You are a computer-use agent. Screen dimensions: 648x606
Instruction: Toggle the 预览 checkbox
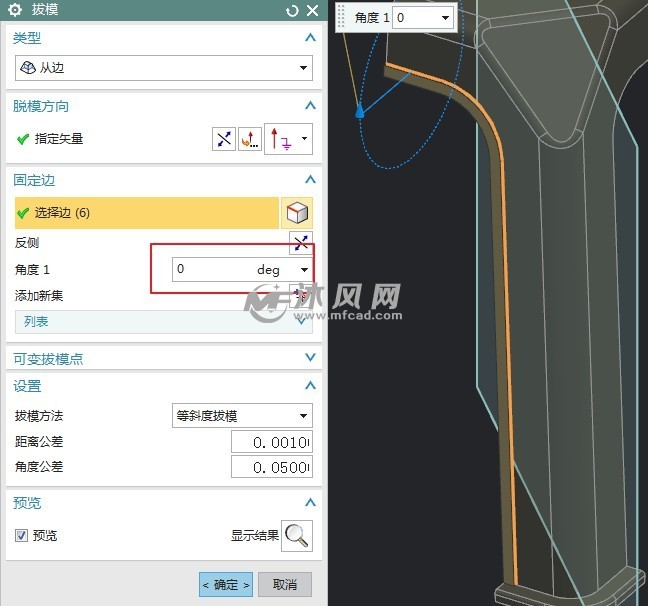pos(21,536)
